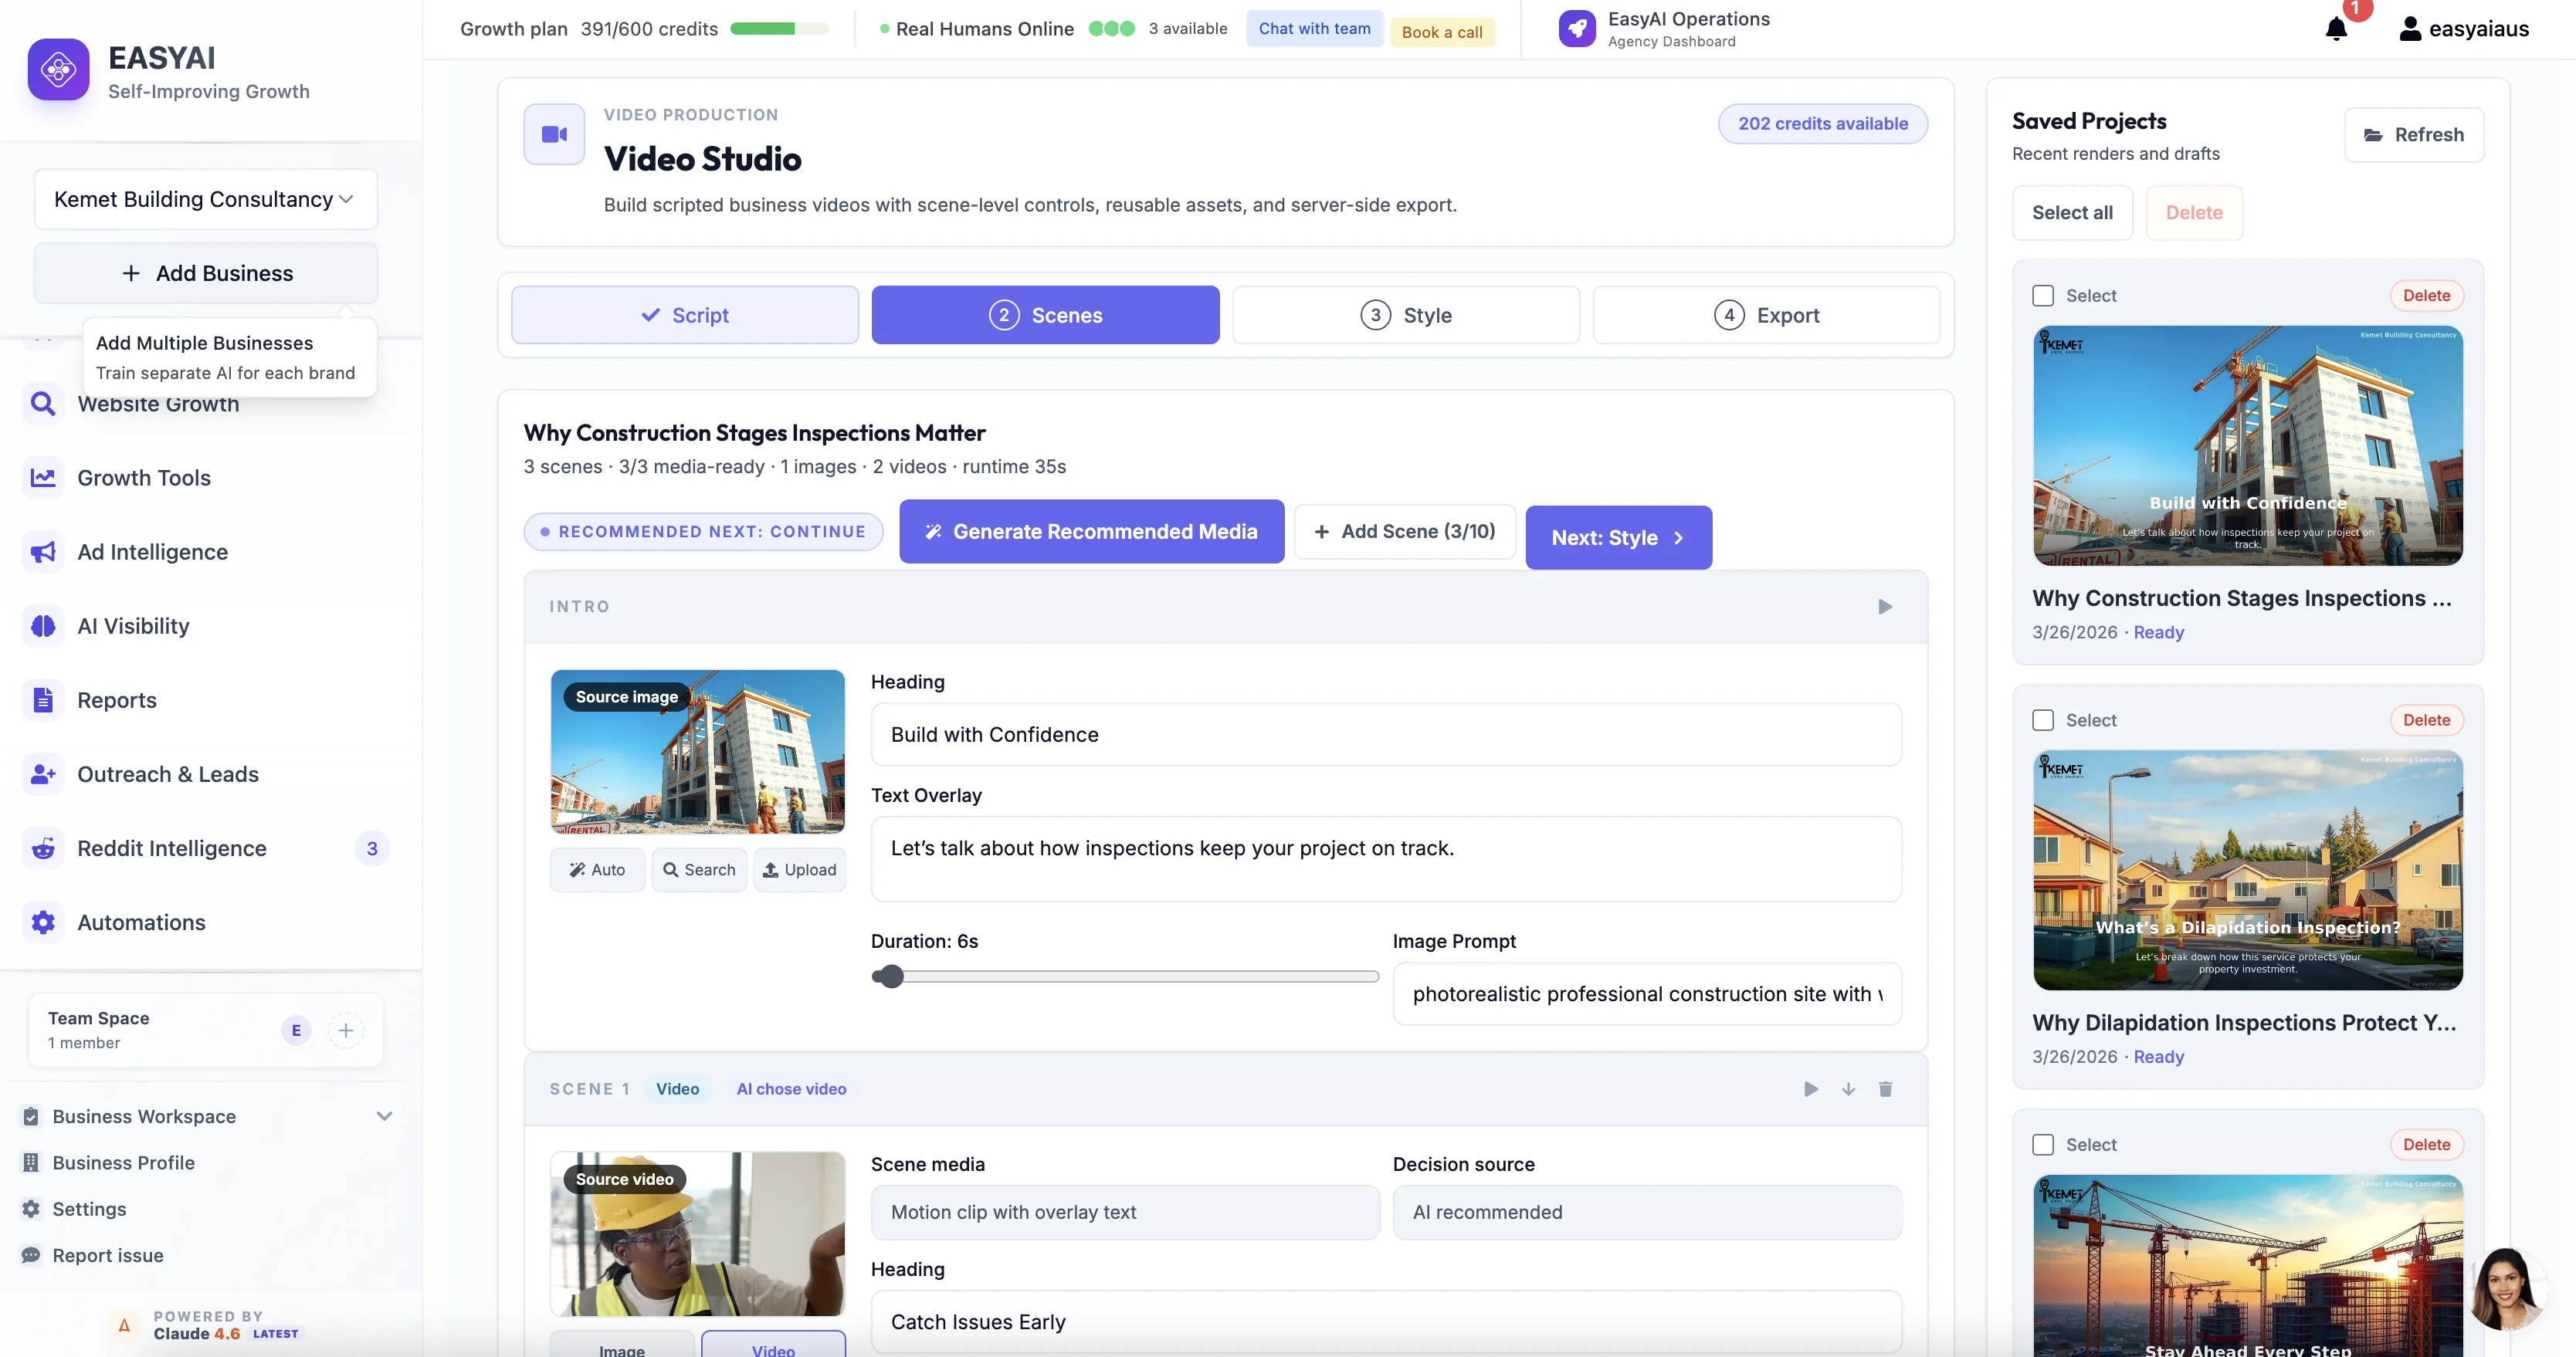The width and height of the screenshot is (2576, 1357).
Task: Tick the Select checkbox on Construction Stages project
Action: [2044, 295]
